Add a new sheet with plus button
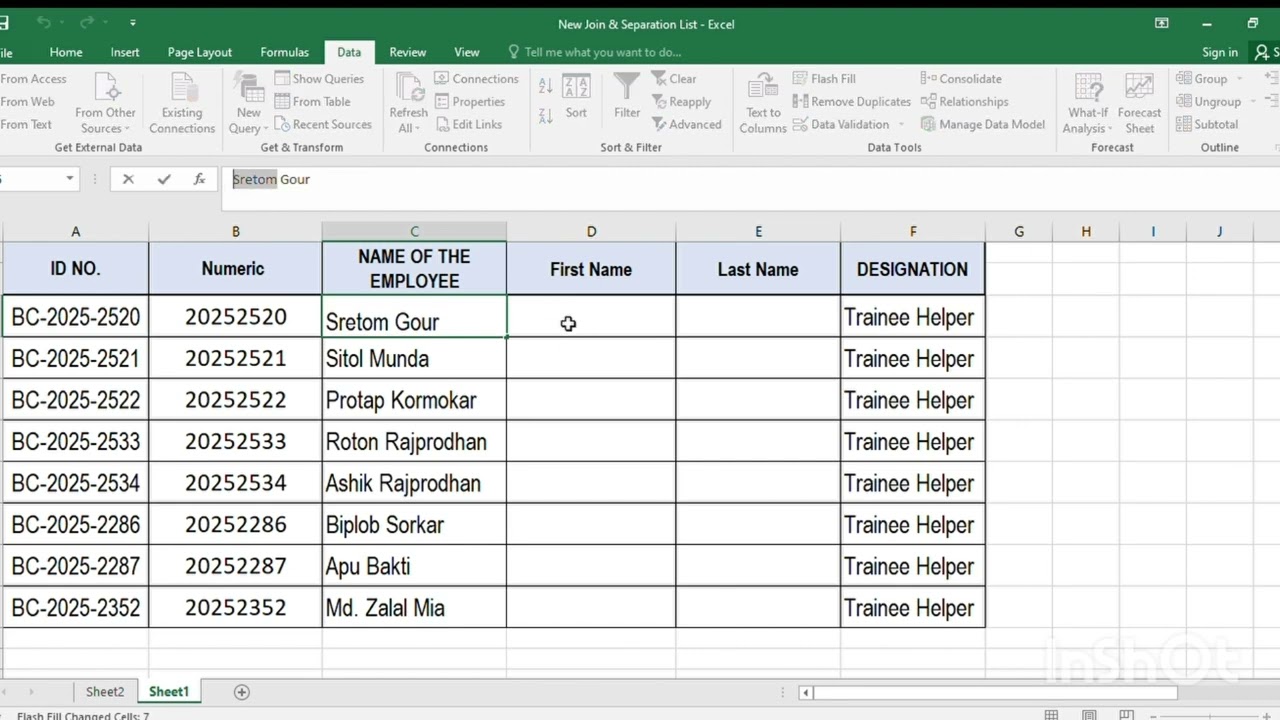 241,692
